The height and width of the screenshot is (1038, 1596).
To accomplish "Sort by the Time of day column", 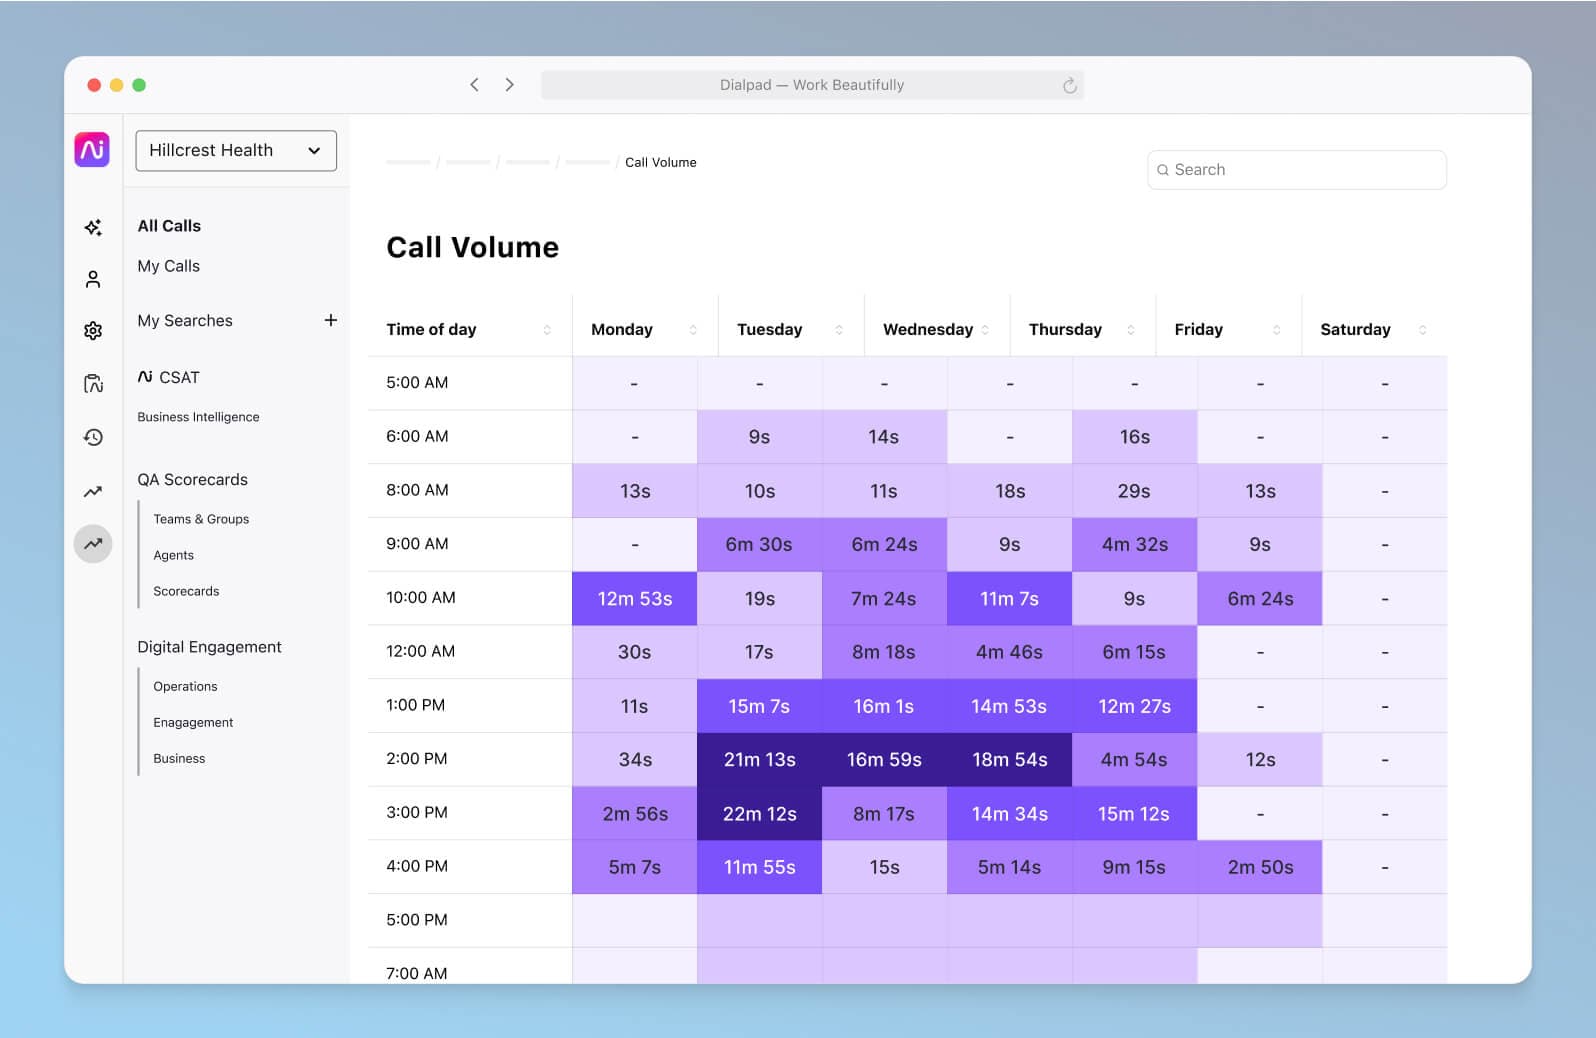I will point(547,330).
